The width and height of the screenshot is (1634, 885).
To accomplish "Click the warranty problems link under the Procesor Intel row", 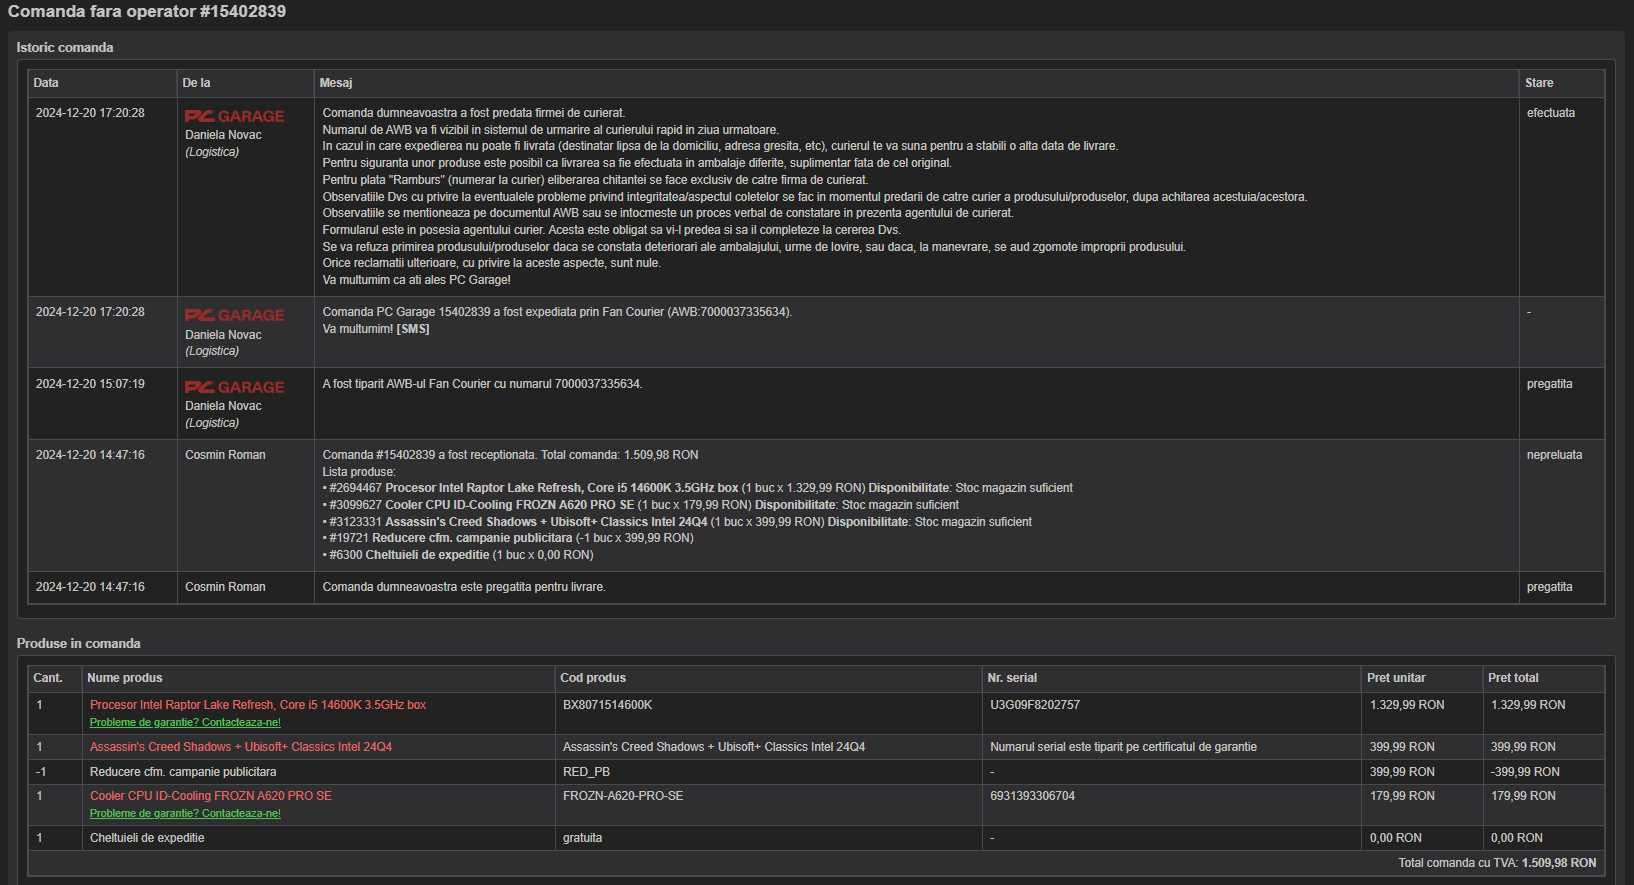I will [185, 722].
